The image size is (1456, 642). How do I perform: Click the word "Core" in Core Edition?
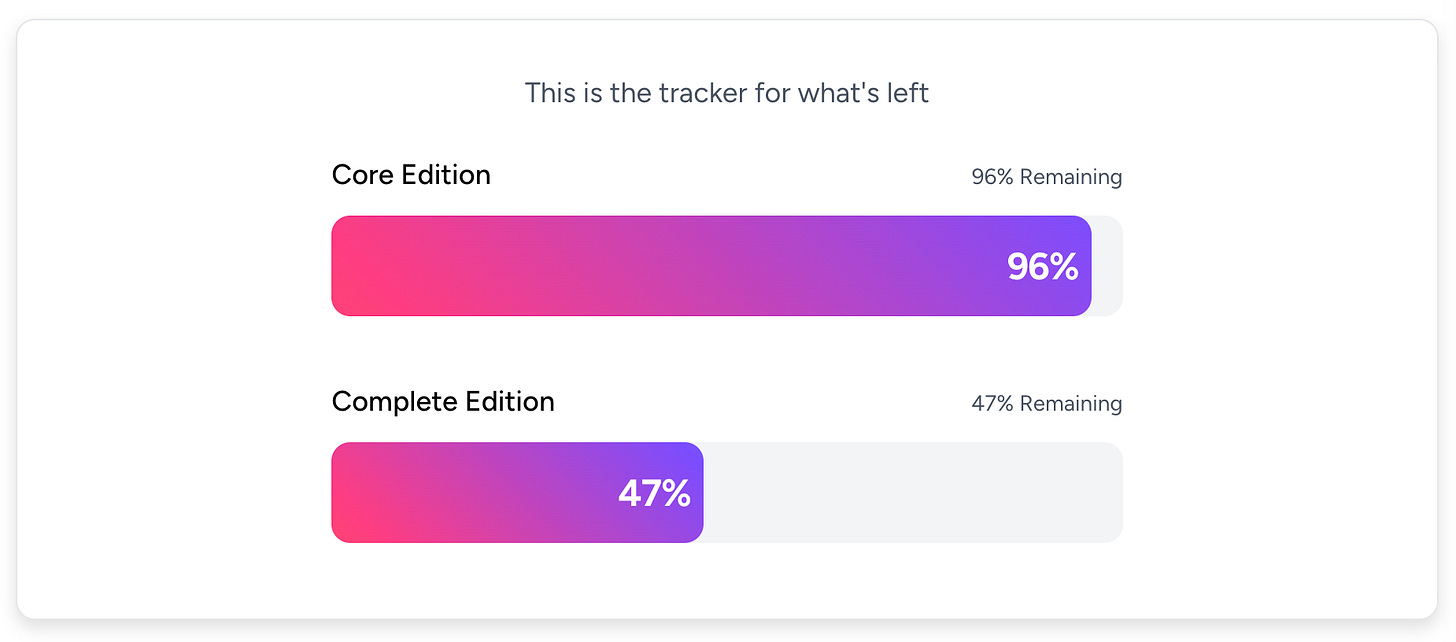pyautogui.click(x=363, y=175)
